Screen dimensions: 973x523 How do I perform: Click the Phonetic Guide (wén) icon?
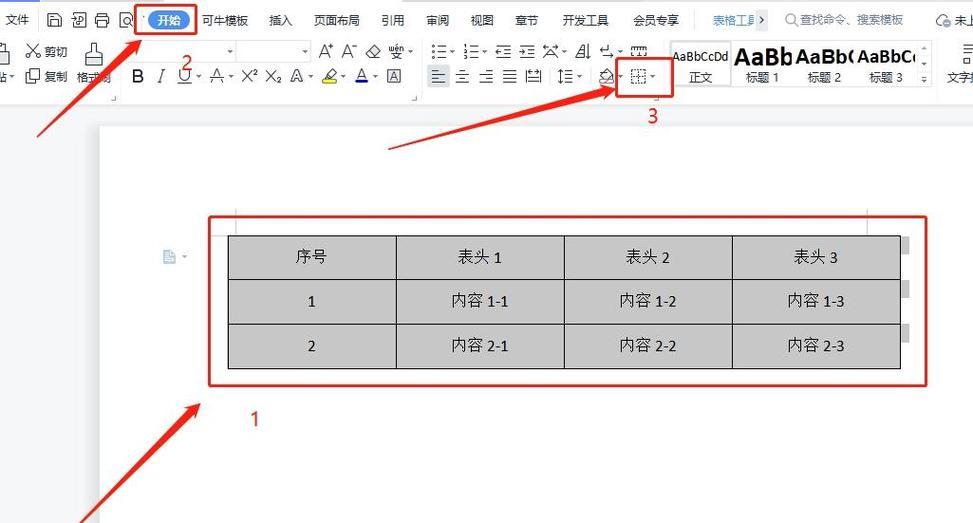pyautogui.click(x=396, y=51)
